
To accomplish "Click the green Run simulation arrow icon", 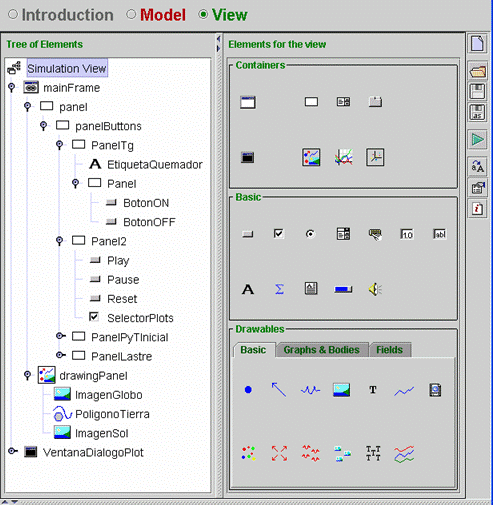I will pos(477,140).
